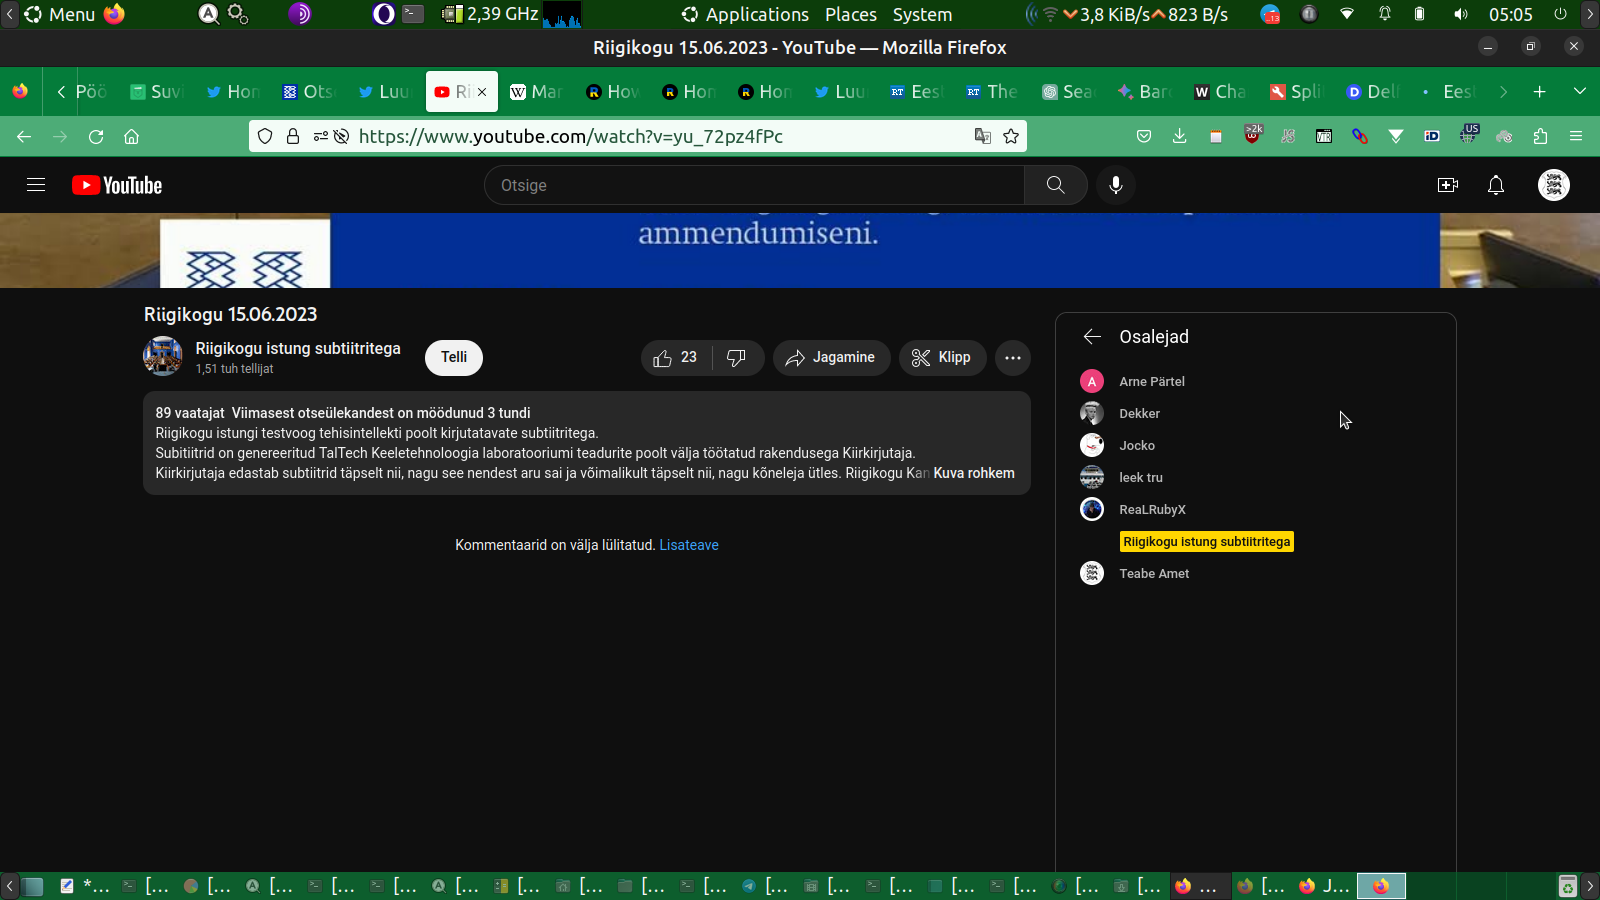Show site security lock info
Viewport: 1600px width, 900px height.
tap(293, 136)
